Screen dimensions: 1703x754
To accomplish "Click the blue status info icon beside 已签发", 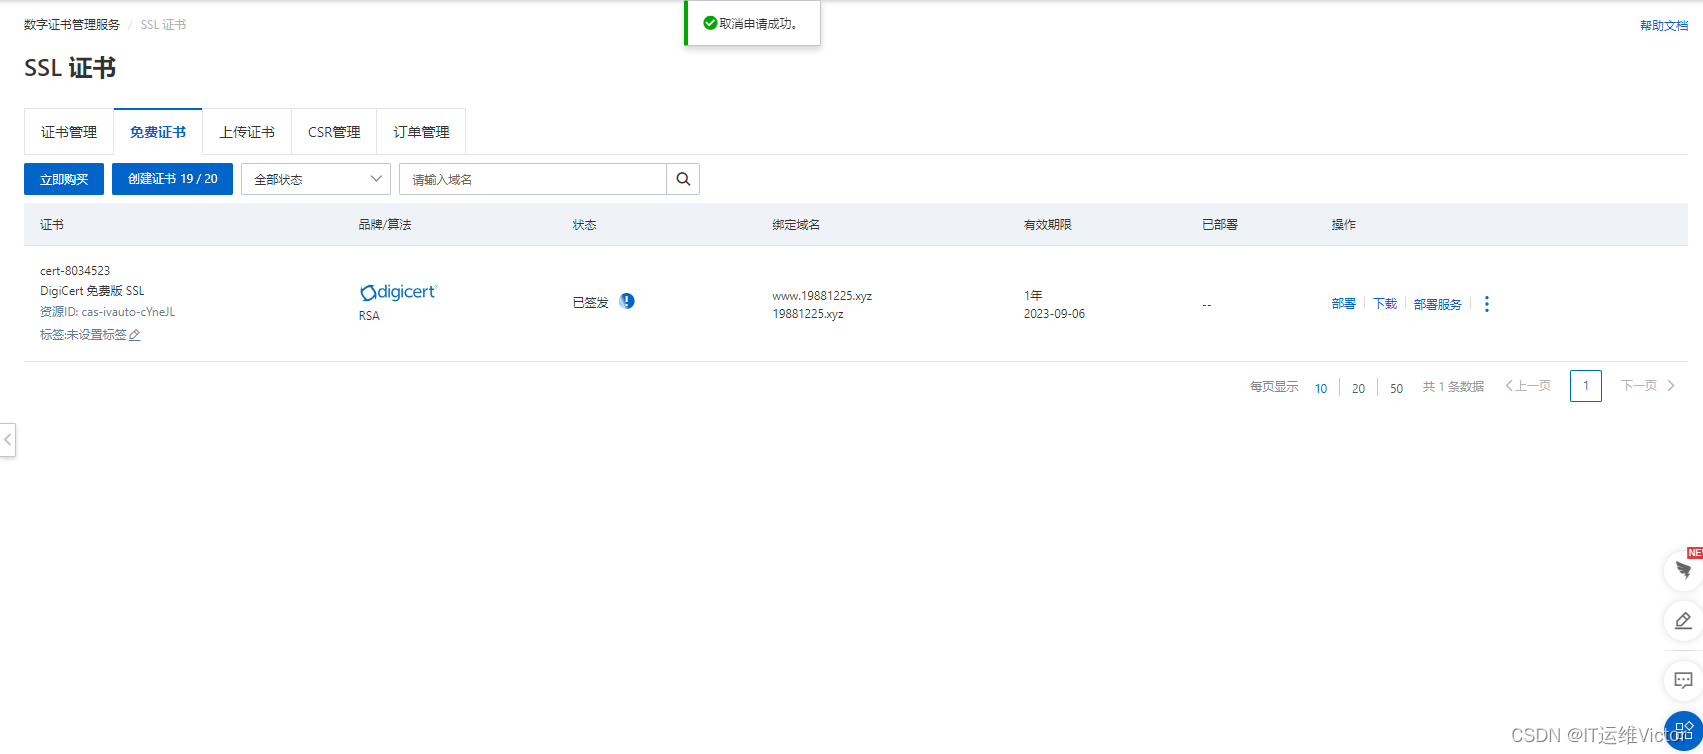I will 627,301.
